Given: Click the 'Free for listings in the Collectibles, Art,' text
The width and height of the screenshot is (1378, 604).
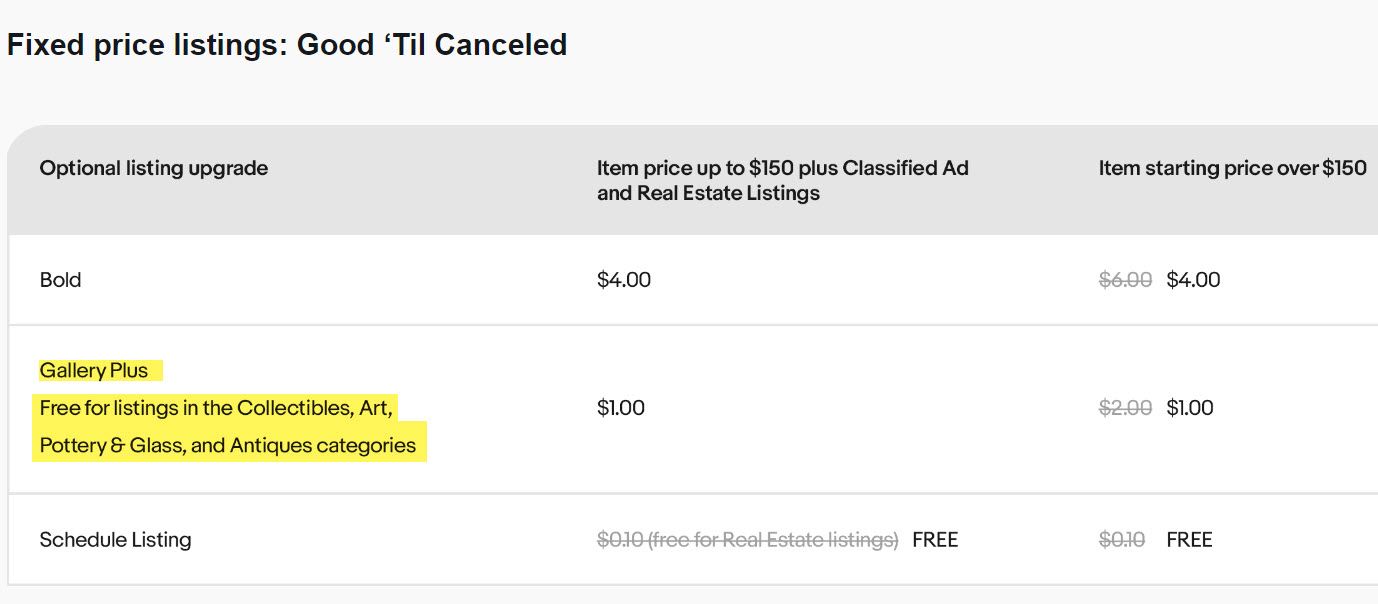Looking at the screenshot, I should point(216,408).
